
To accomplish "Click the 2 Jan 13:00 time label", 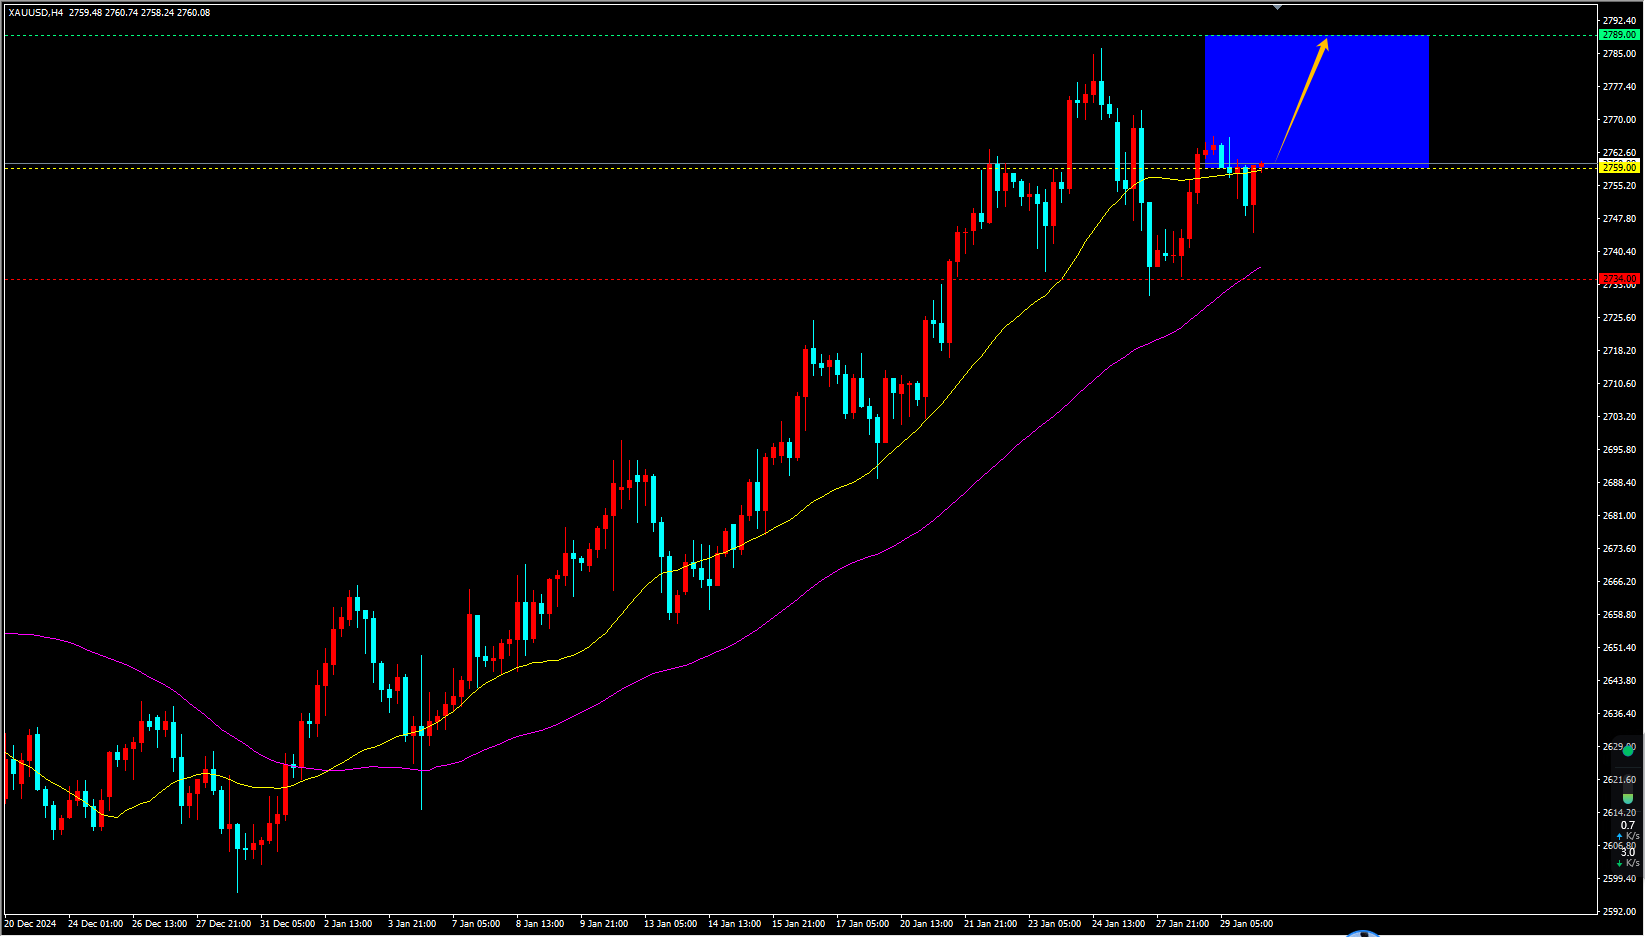I will 348,923.
